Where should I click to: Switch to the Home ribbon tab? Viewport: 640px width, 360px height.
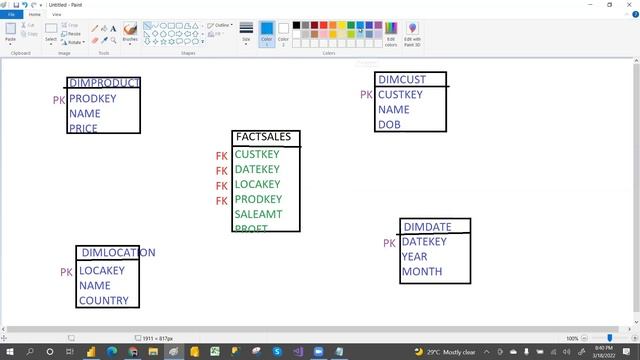(35, 14)
